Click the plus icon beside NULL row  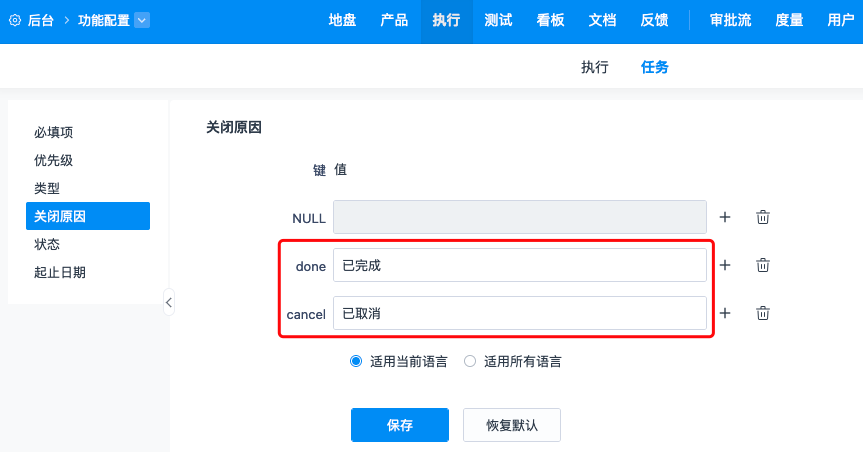(725, 217)
